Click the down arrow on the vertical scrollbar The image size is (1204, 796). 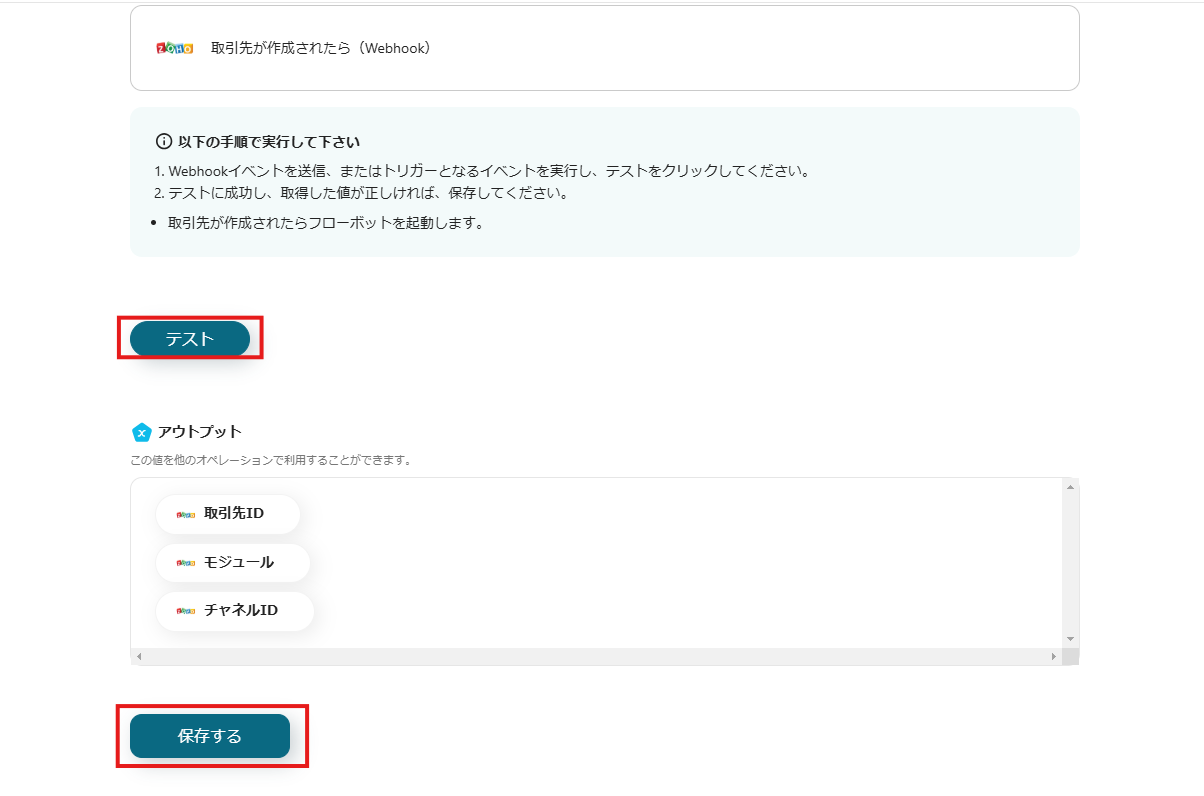point(1070,637)
